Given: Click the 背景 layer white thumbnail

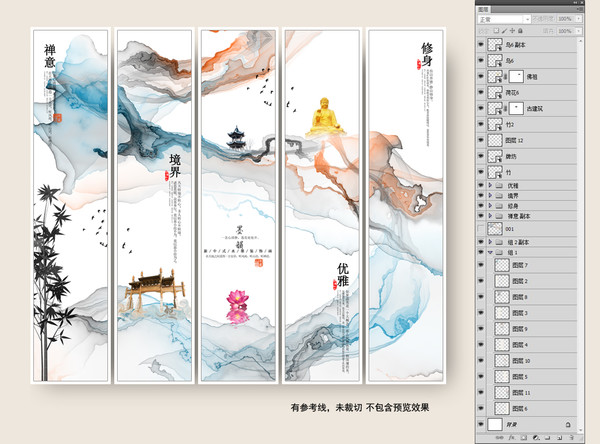Looking at the screenshot, I should 495,424.
